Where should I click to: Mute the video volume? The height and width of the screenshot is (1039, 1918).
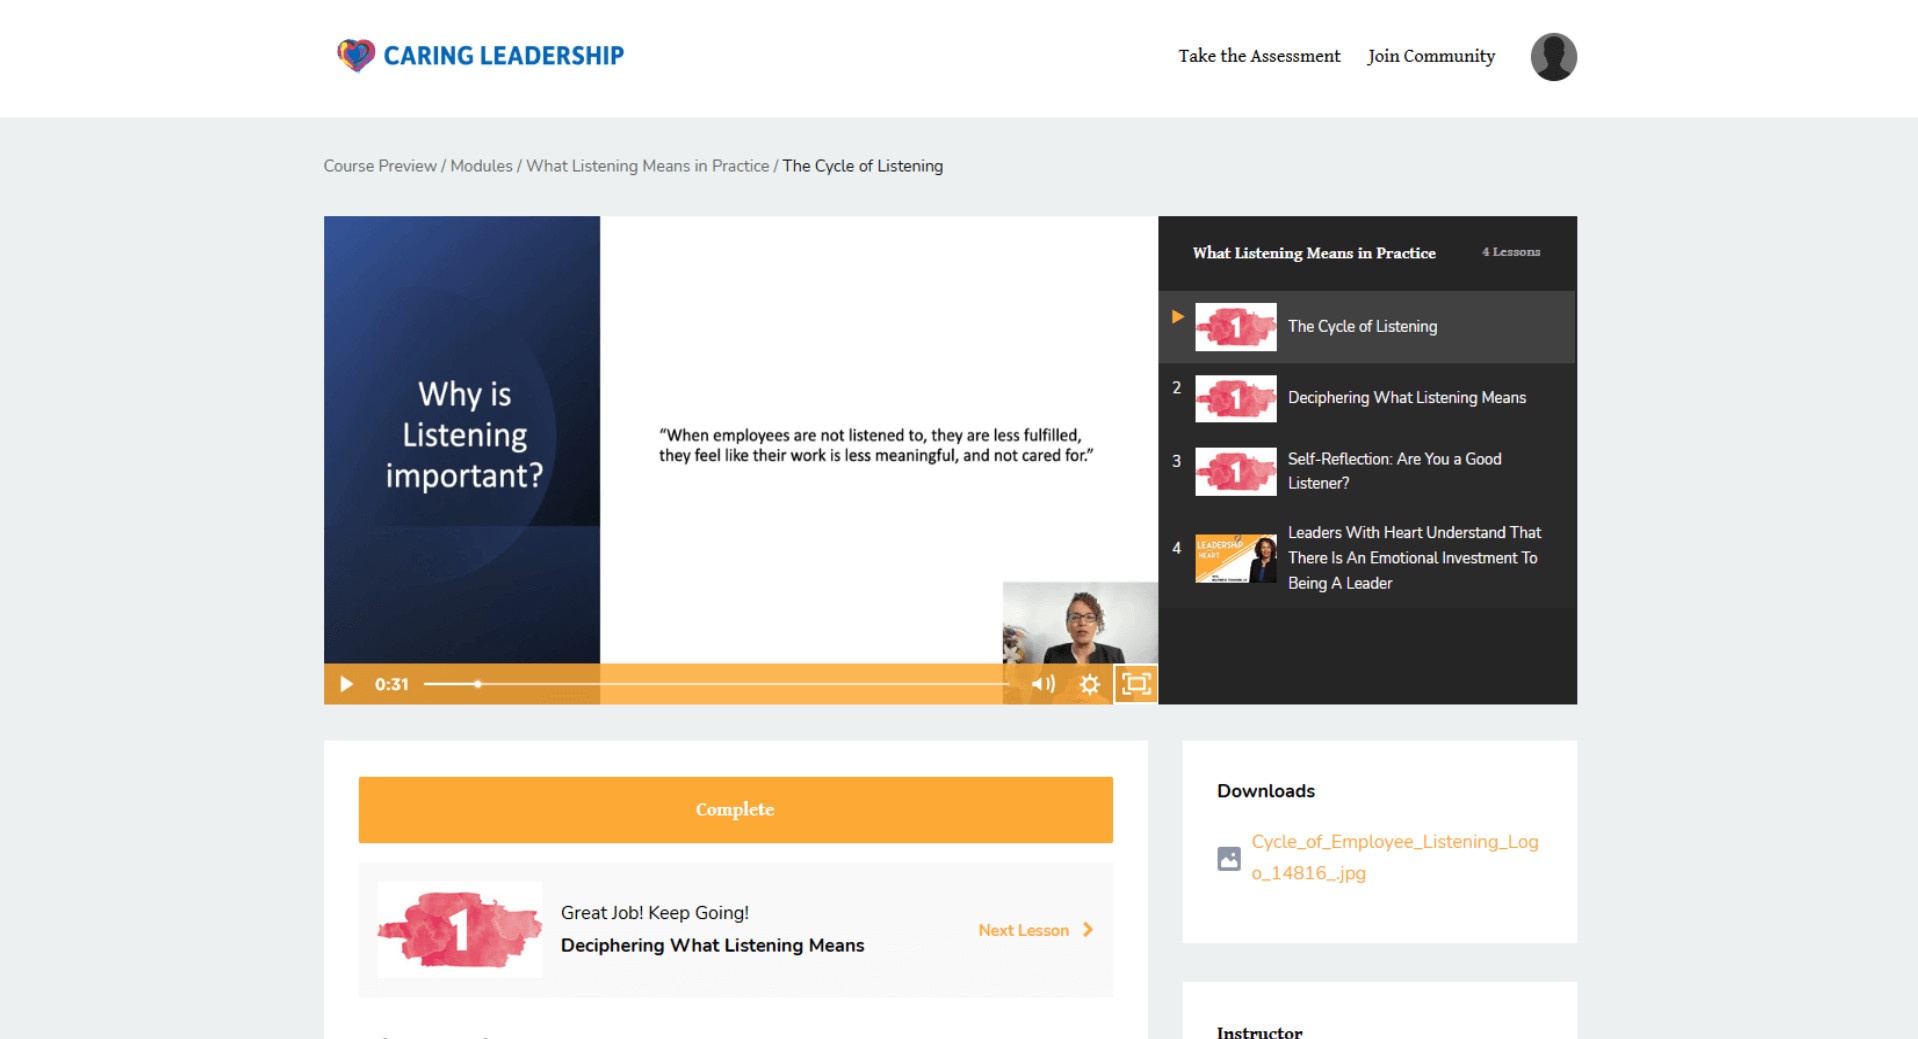[1043, 684]
